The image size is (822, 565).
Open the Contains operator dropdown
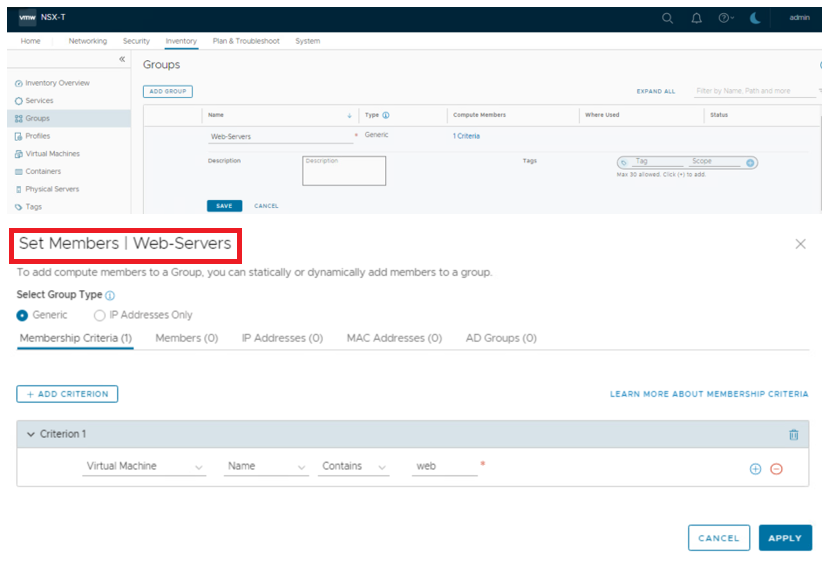click(x=354, y=467)
